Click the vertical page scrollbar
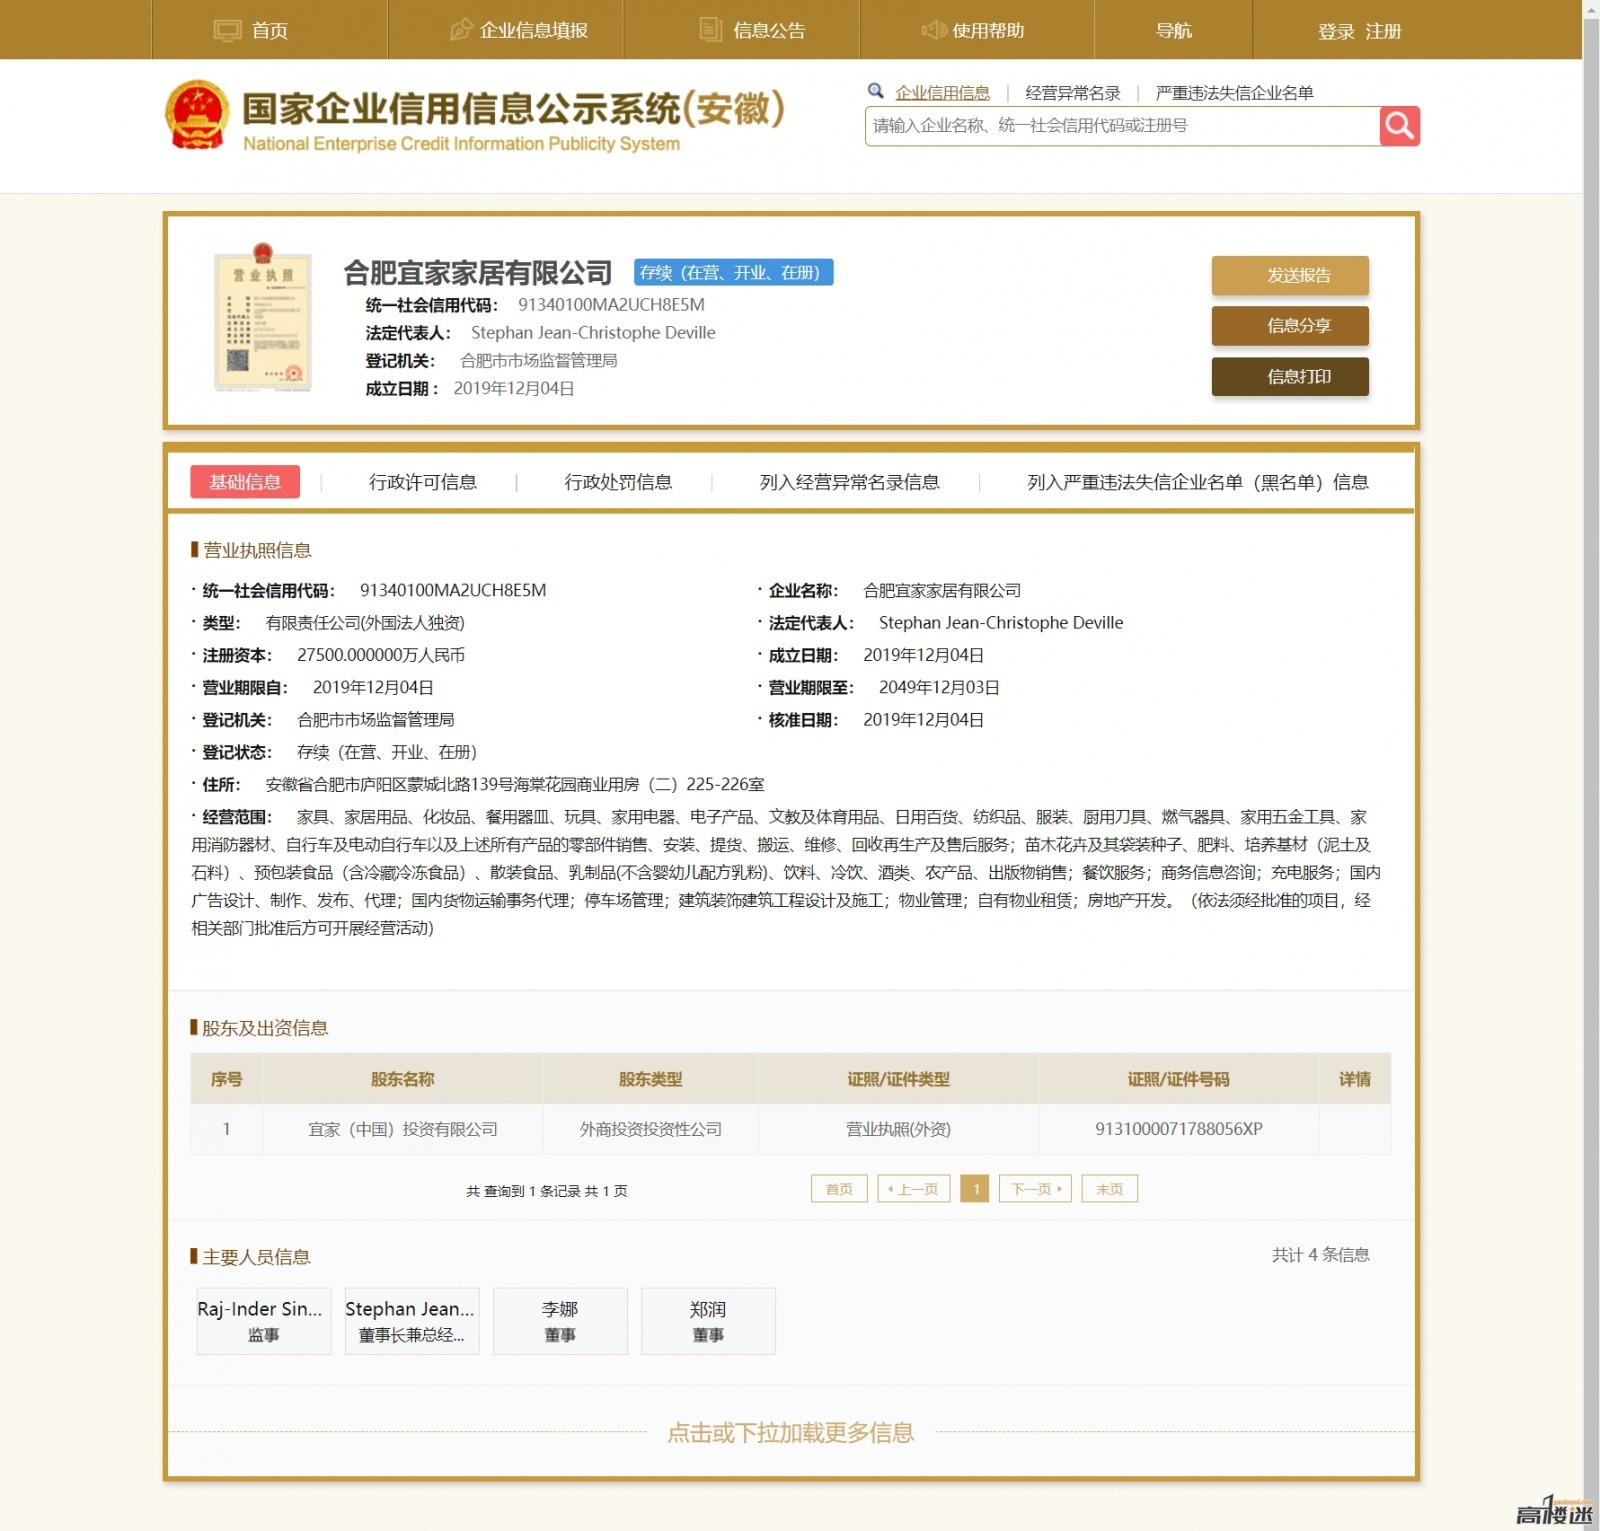Image resolution: width=1600 pixels, height=1531 pixels. pos(1591,765)
